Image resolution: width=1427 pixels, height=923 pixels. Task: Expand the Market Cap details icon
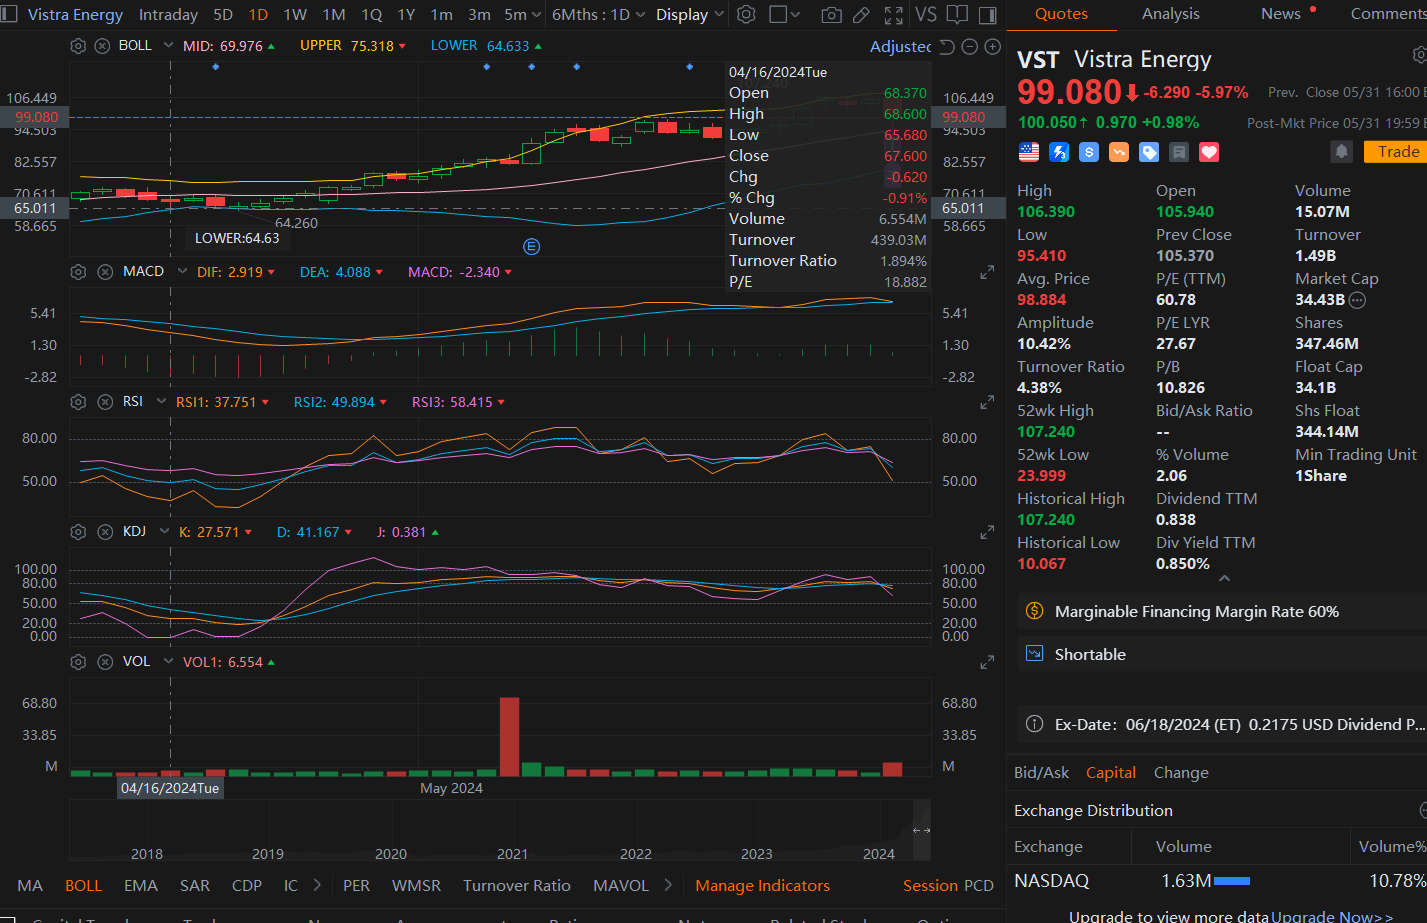click(1357, 300)
